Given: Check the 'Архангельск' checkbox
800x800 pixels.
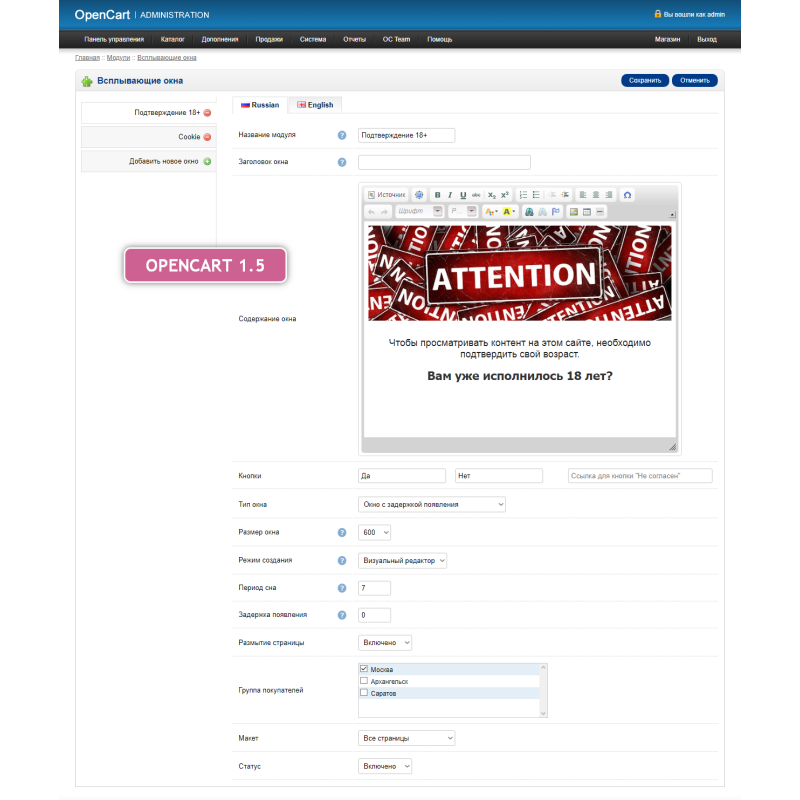Looking at the screenshot, I should coord(364,681).
